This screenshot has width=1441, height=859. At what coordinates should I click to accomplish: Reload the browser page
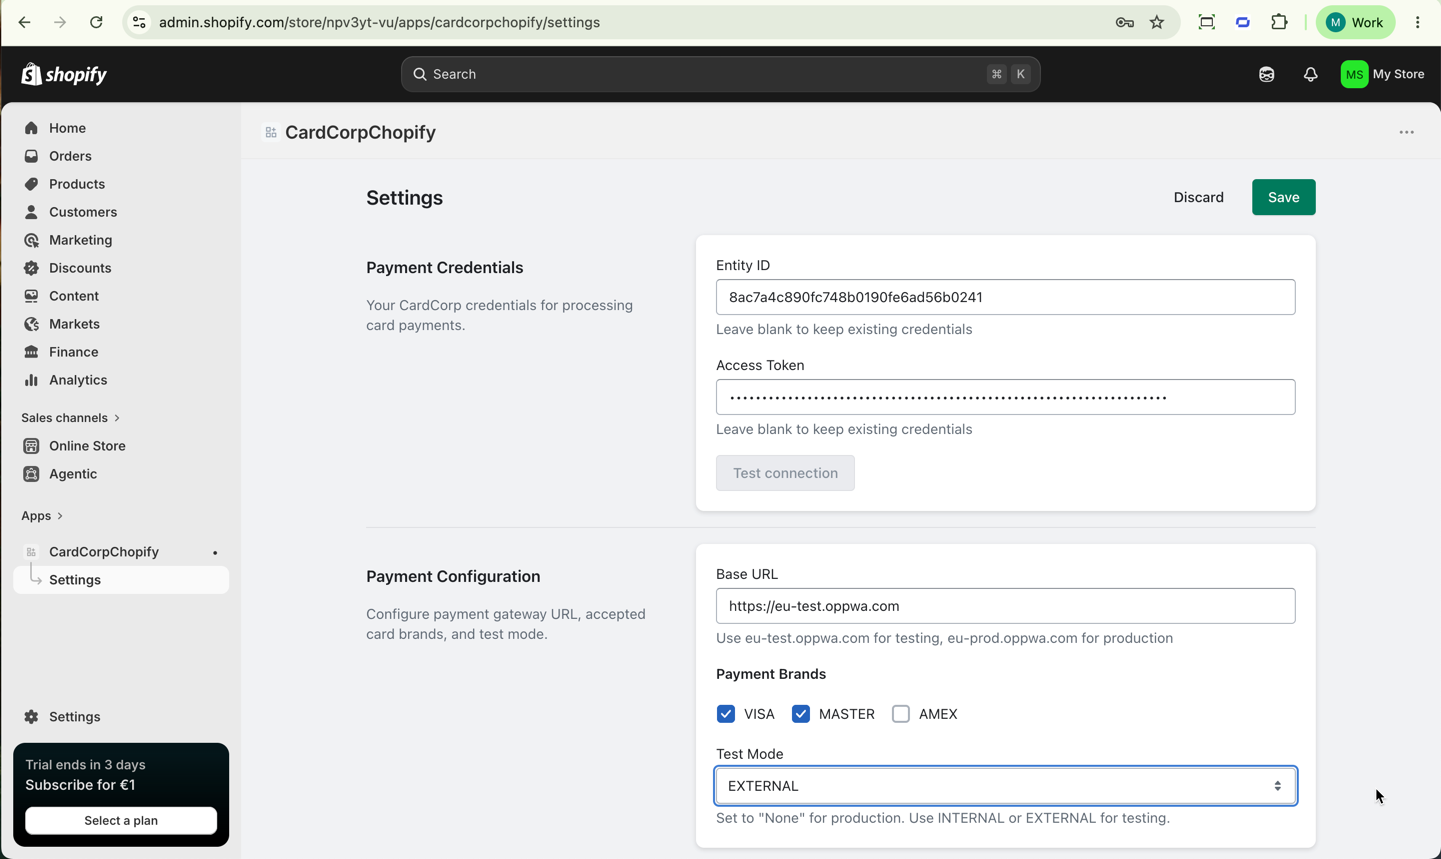tap(96, 22)
